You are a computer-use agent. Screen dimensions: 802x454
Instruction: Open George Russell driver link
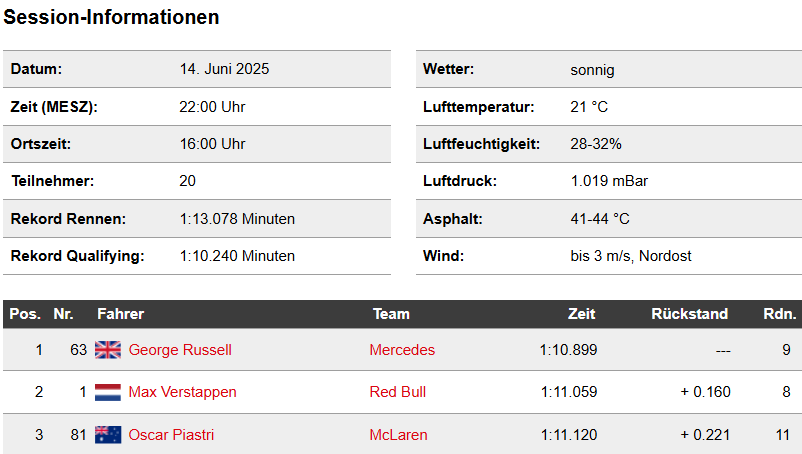point(180,350)
